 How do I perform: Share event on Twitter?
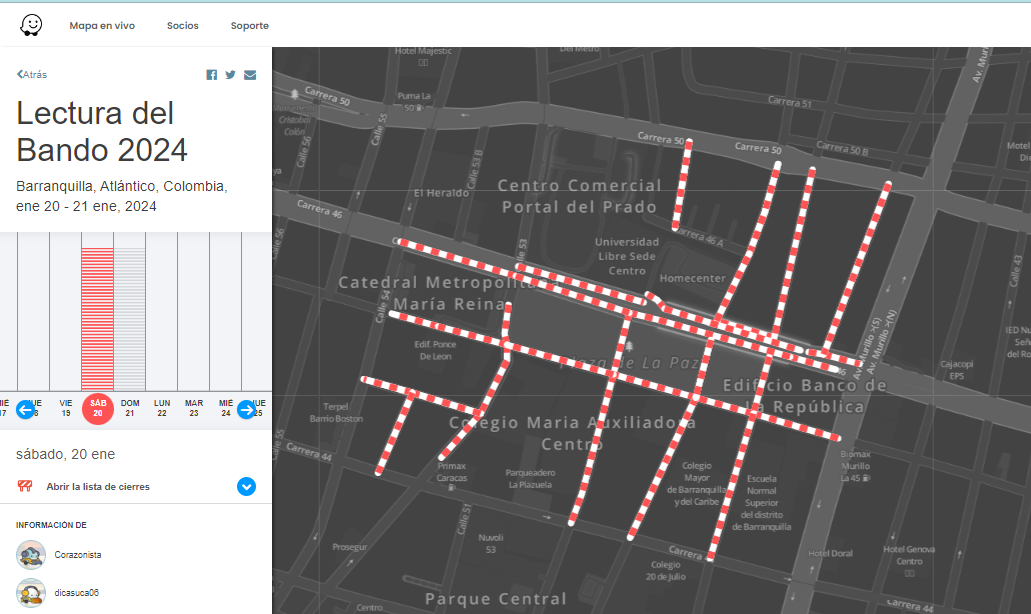[230, 75]
